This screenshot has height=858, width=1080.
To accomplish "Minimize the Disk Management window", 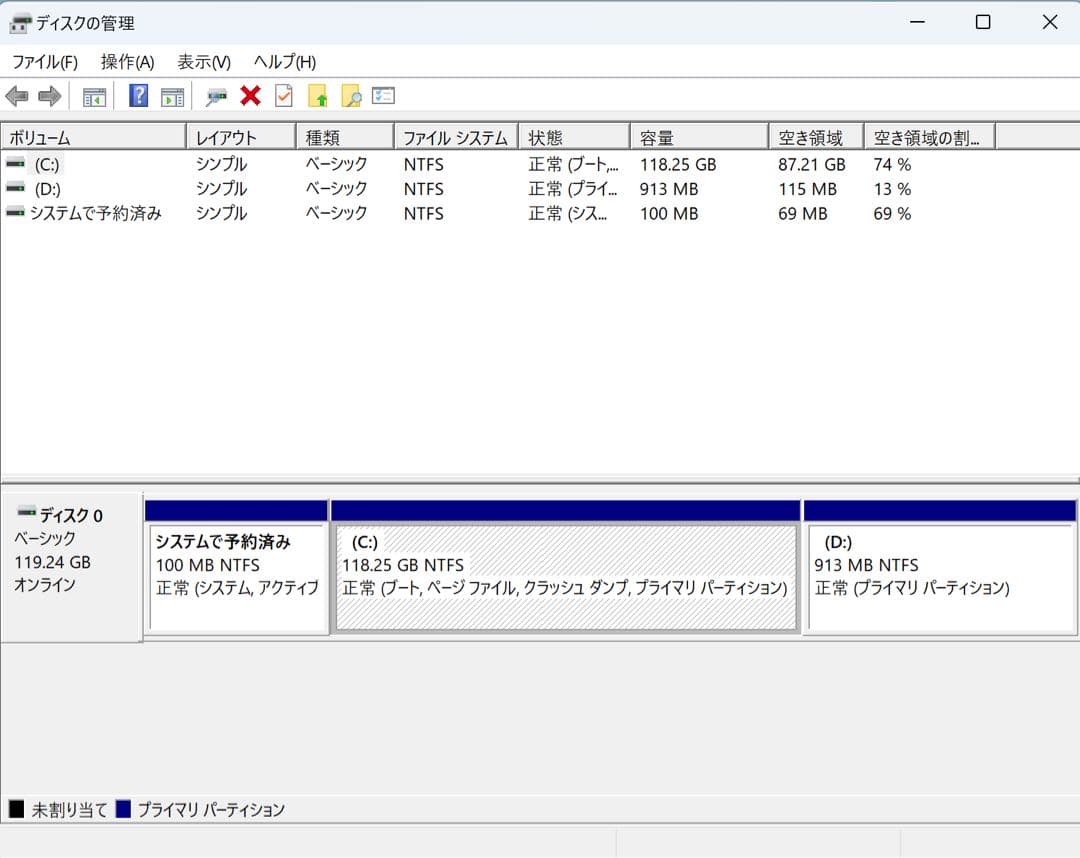I will [917, 22].
